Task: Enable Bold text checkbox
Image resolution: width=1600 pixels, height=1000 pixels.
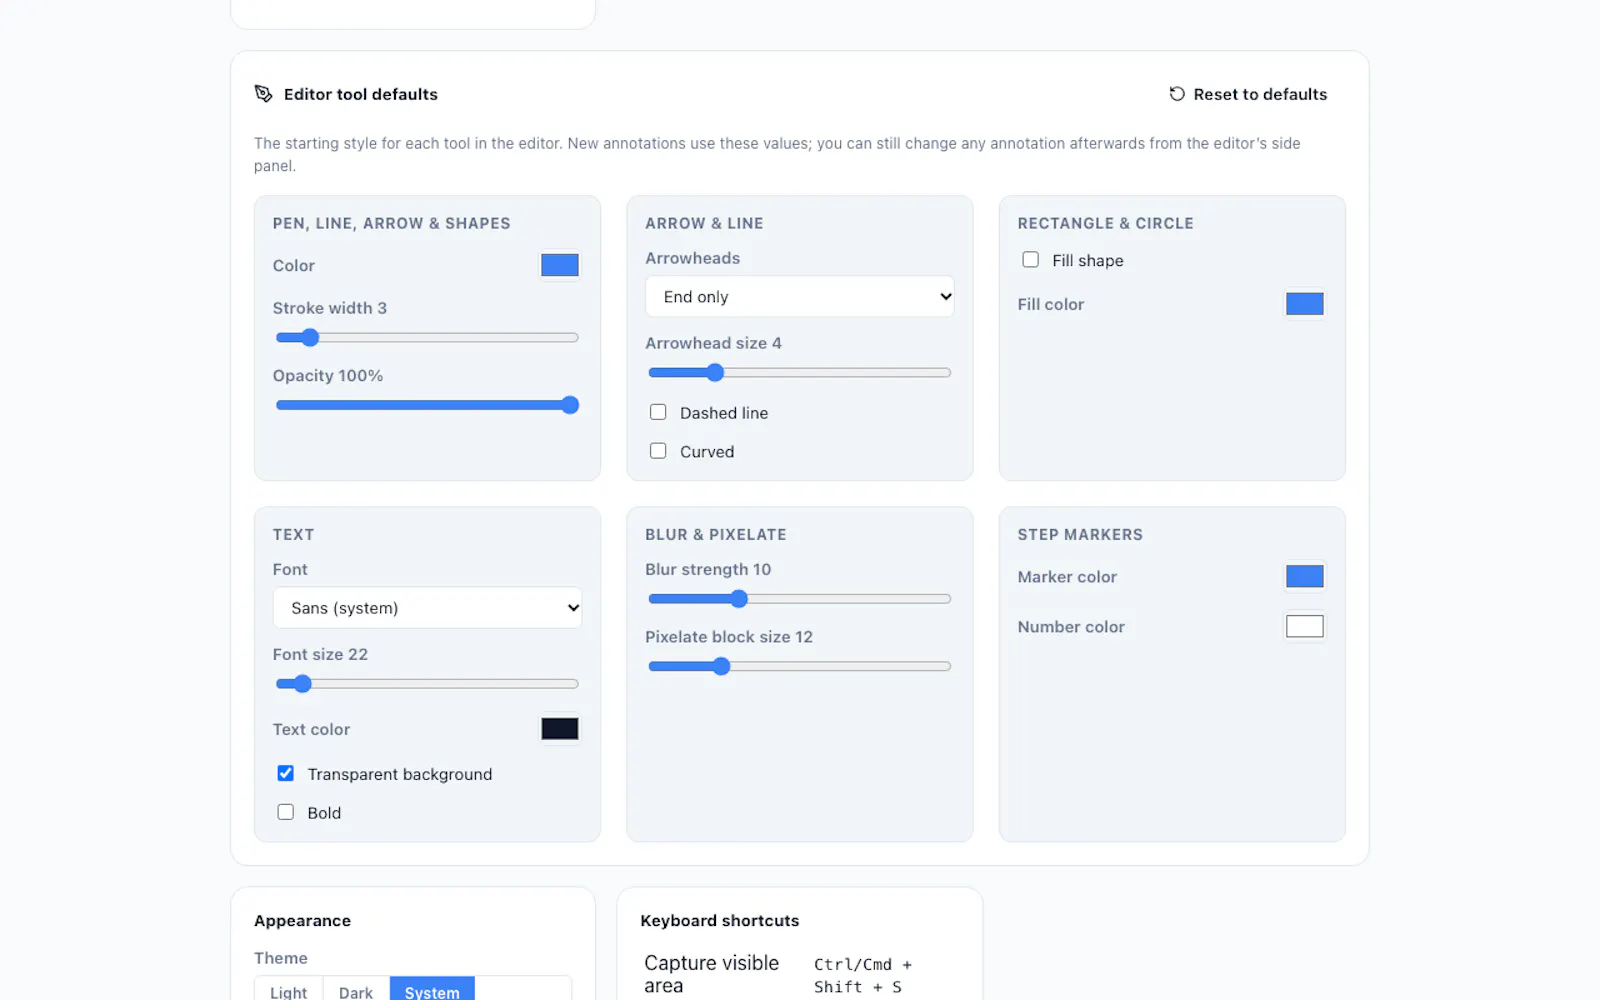Action: 286,812
